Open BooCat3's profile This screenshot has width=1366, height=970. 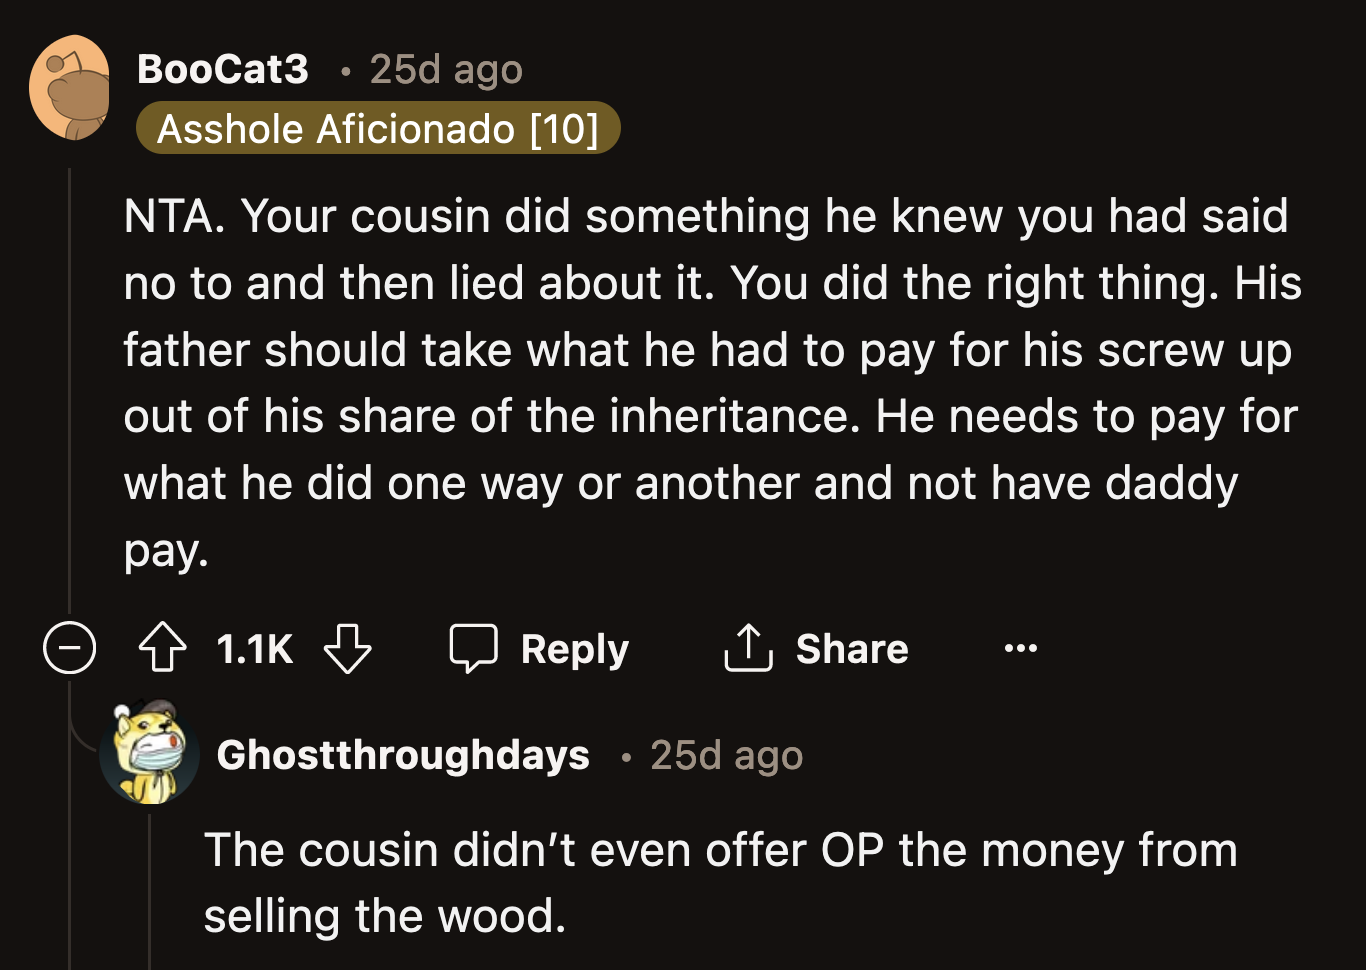pos(223,68)
